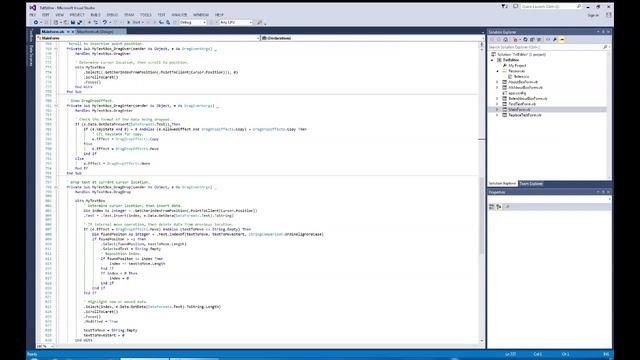Collapse the Resources folder node
The height and width of the screenshot is (360, 640).
click(497, 71)
